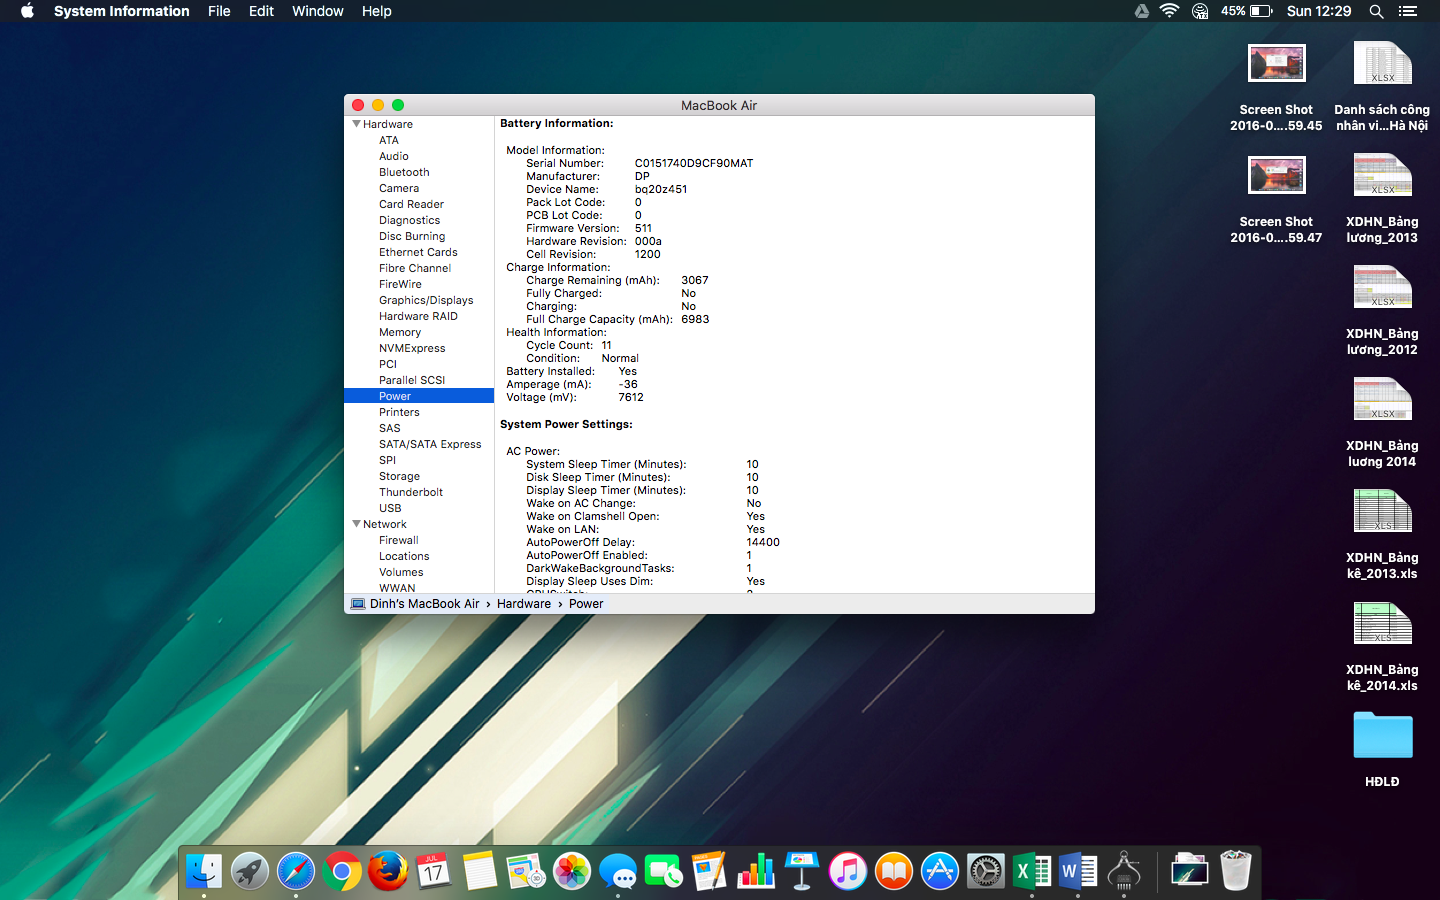The image size is (1440, 900).
Task: Open the File menu
Action: click(x=219, y=11)
